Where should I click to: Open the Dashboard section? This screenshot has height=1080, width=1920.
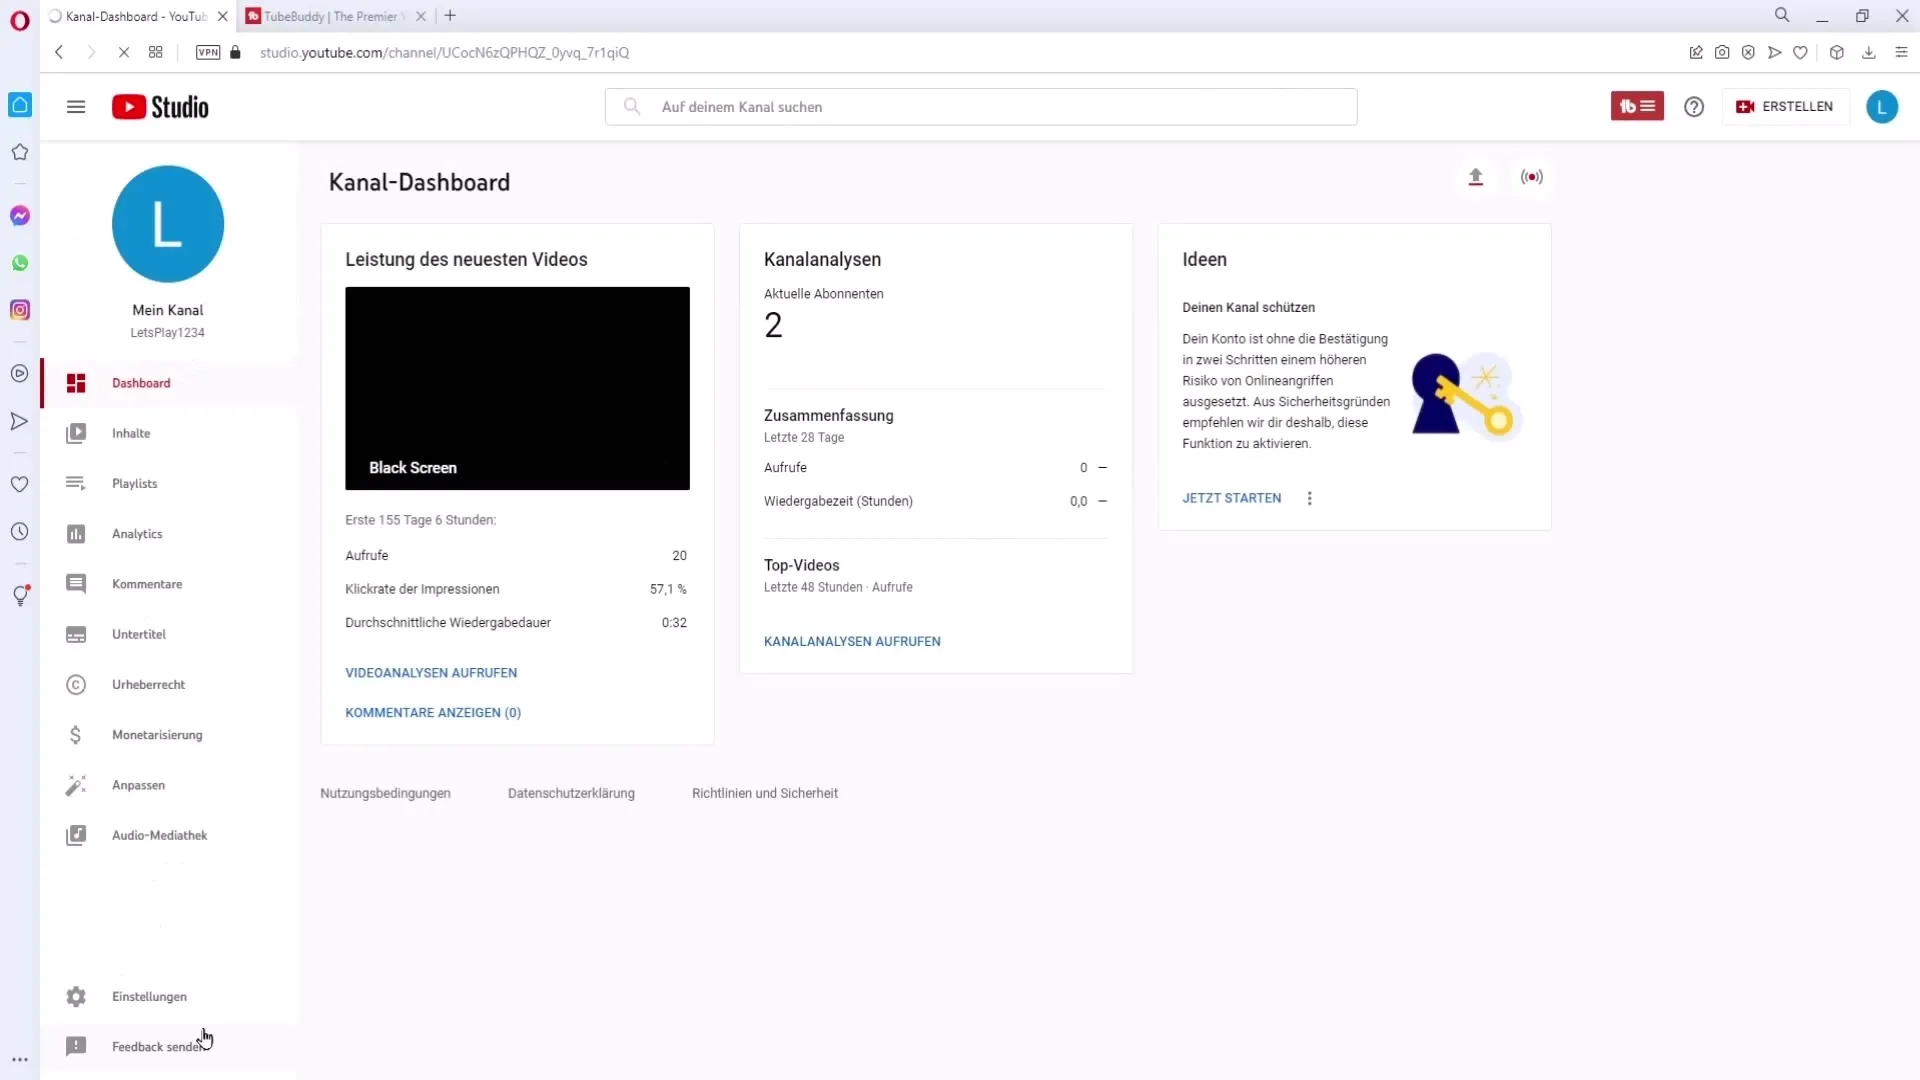(141, 382)
